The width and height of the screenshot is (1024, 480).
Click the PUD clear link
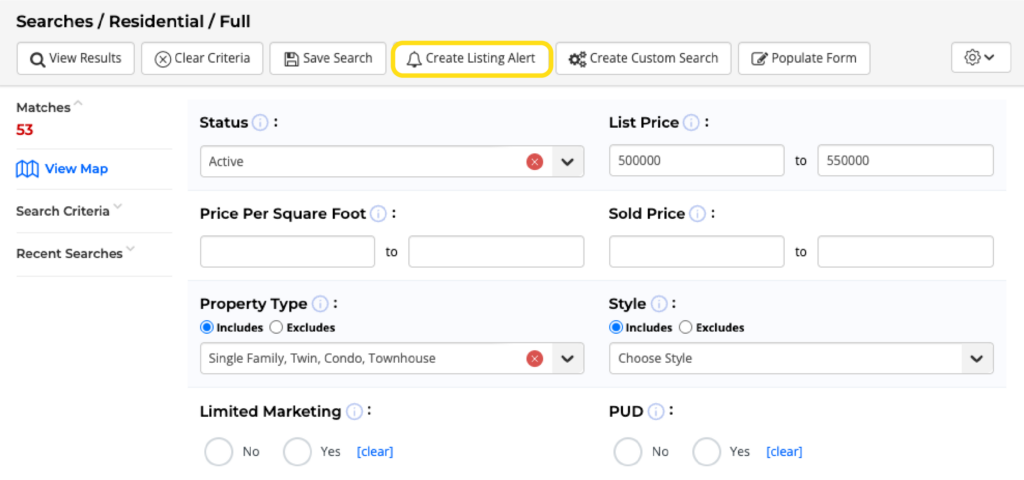point(784,452)
